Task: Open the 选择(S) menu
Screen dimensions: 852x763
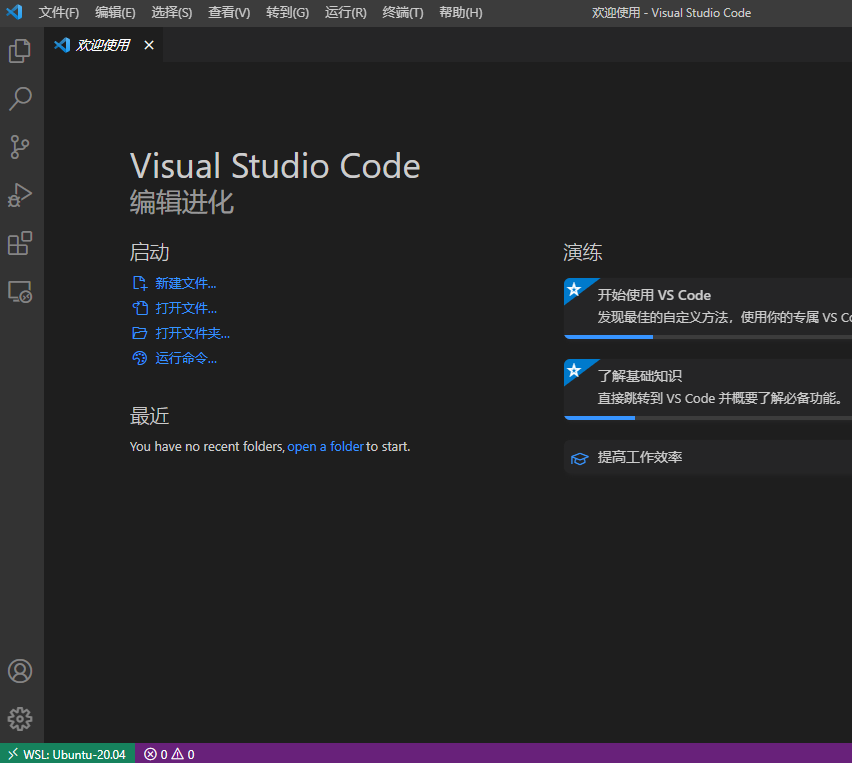Action: (x=172, y=12)
